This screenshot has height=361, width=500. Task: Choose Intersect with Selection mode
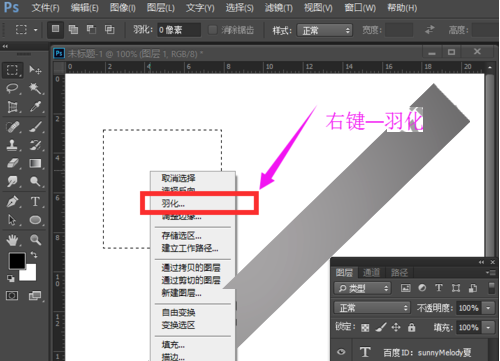click(110, 30)
